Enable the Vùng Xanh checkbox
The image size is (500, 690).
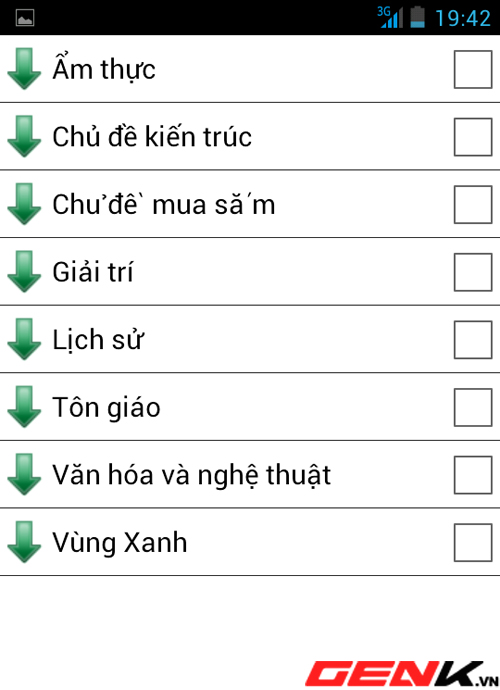(x=473, y=542)
